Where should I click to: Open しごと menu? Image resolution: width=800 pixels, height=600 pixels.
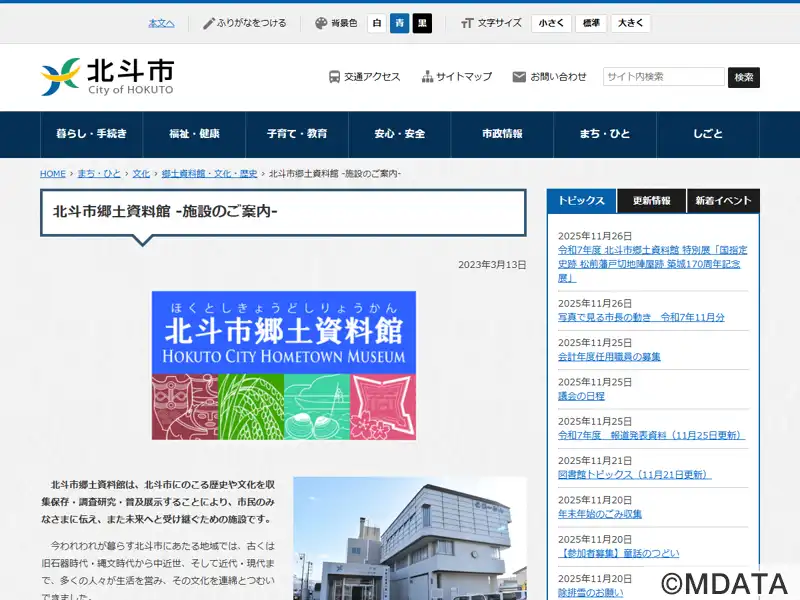708,134
